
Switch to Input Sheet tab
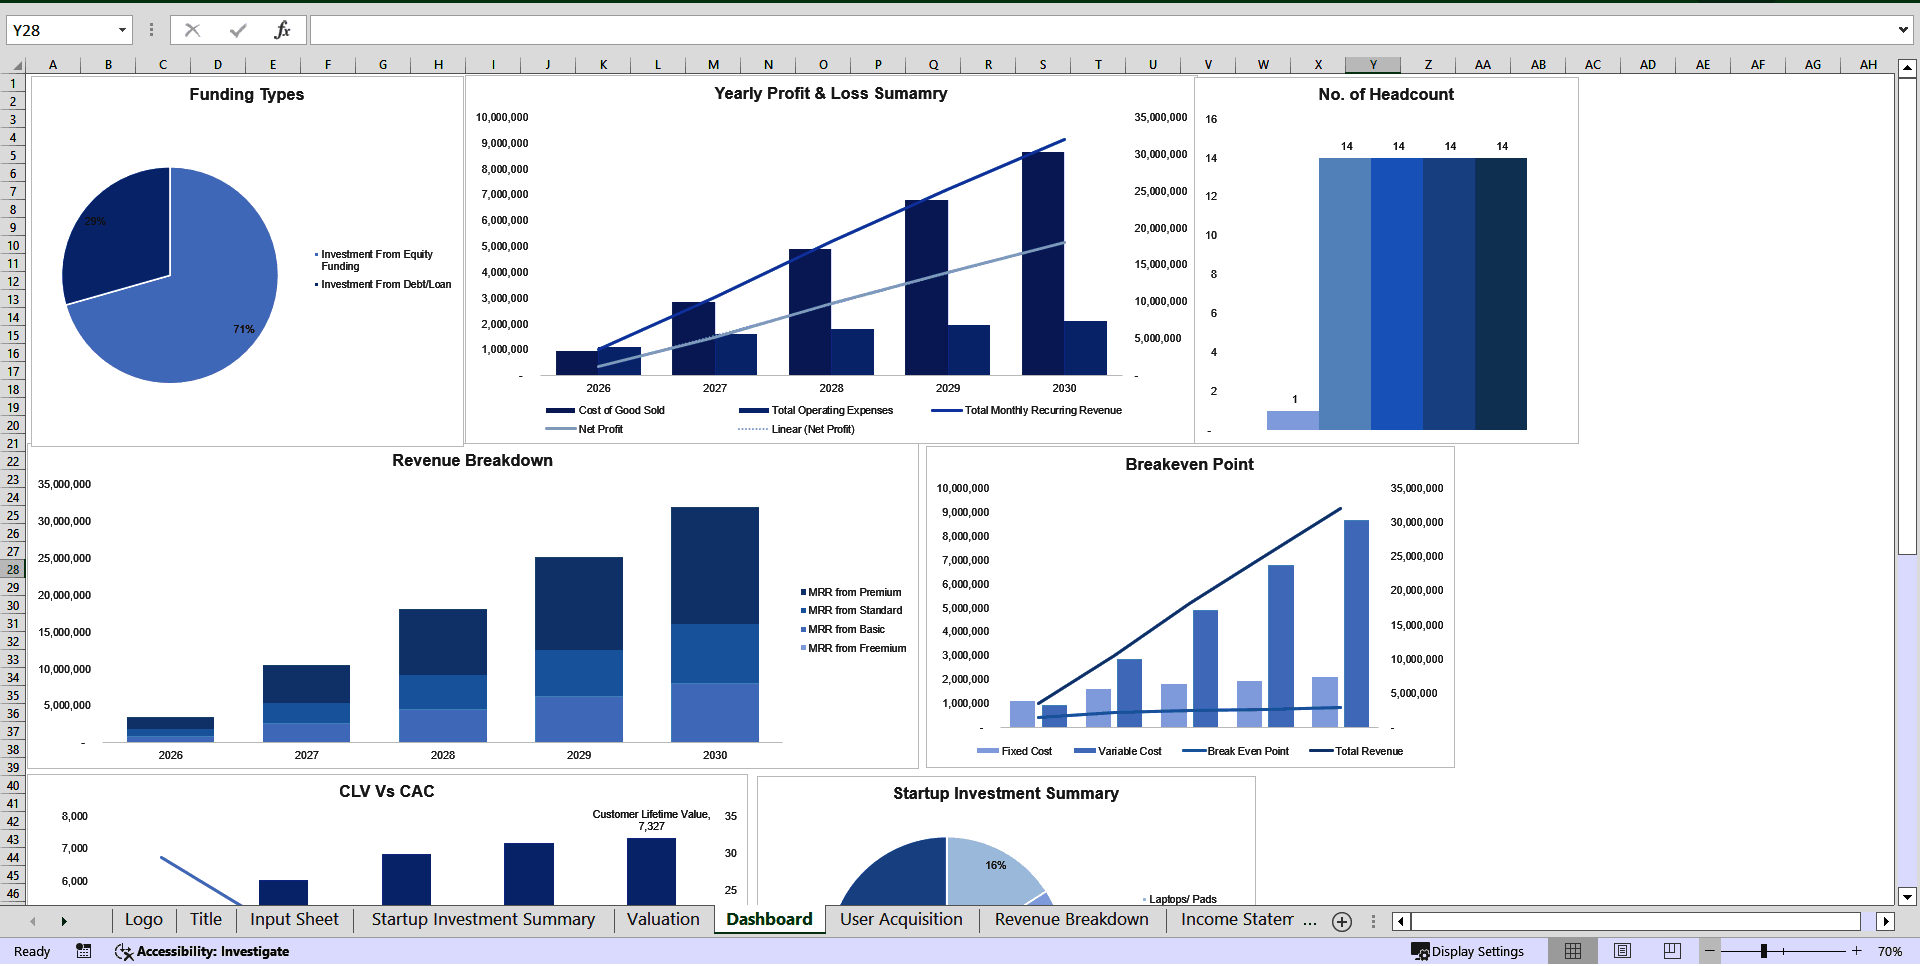coord(294,920)
